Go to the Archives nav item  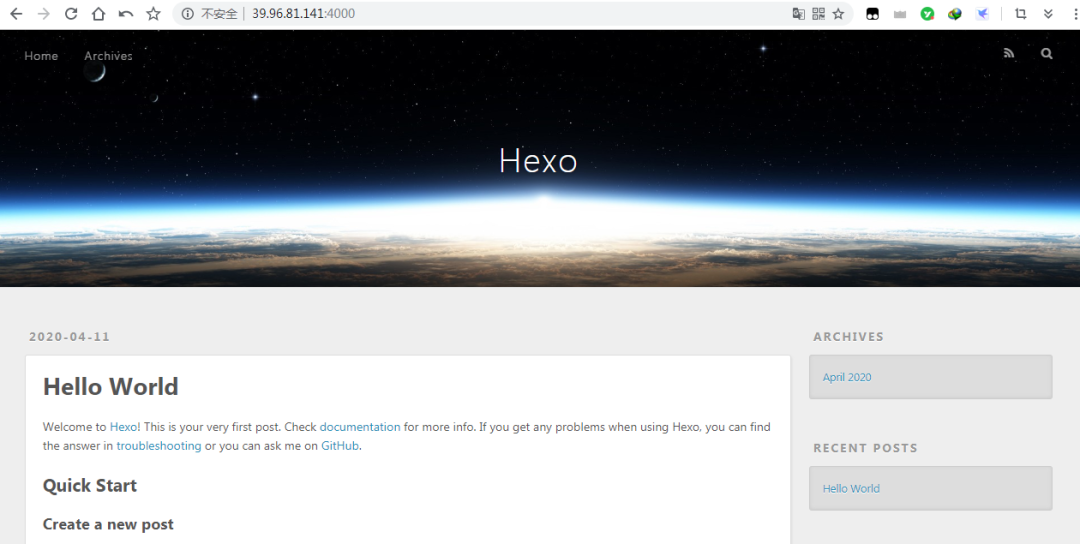pos(108,56)
